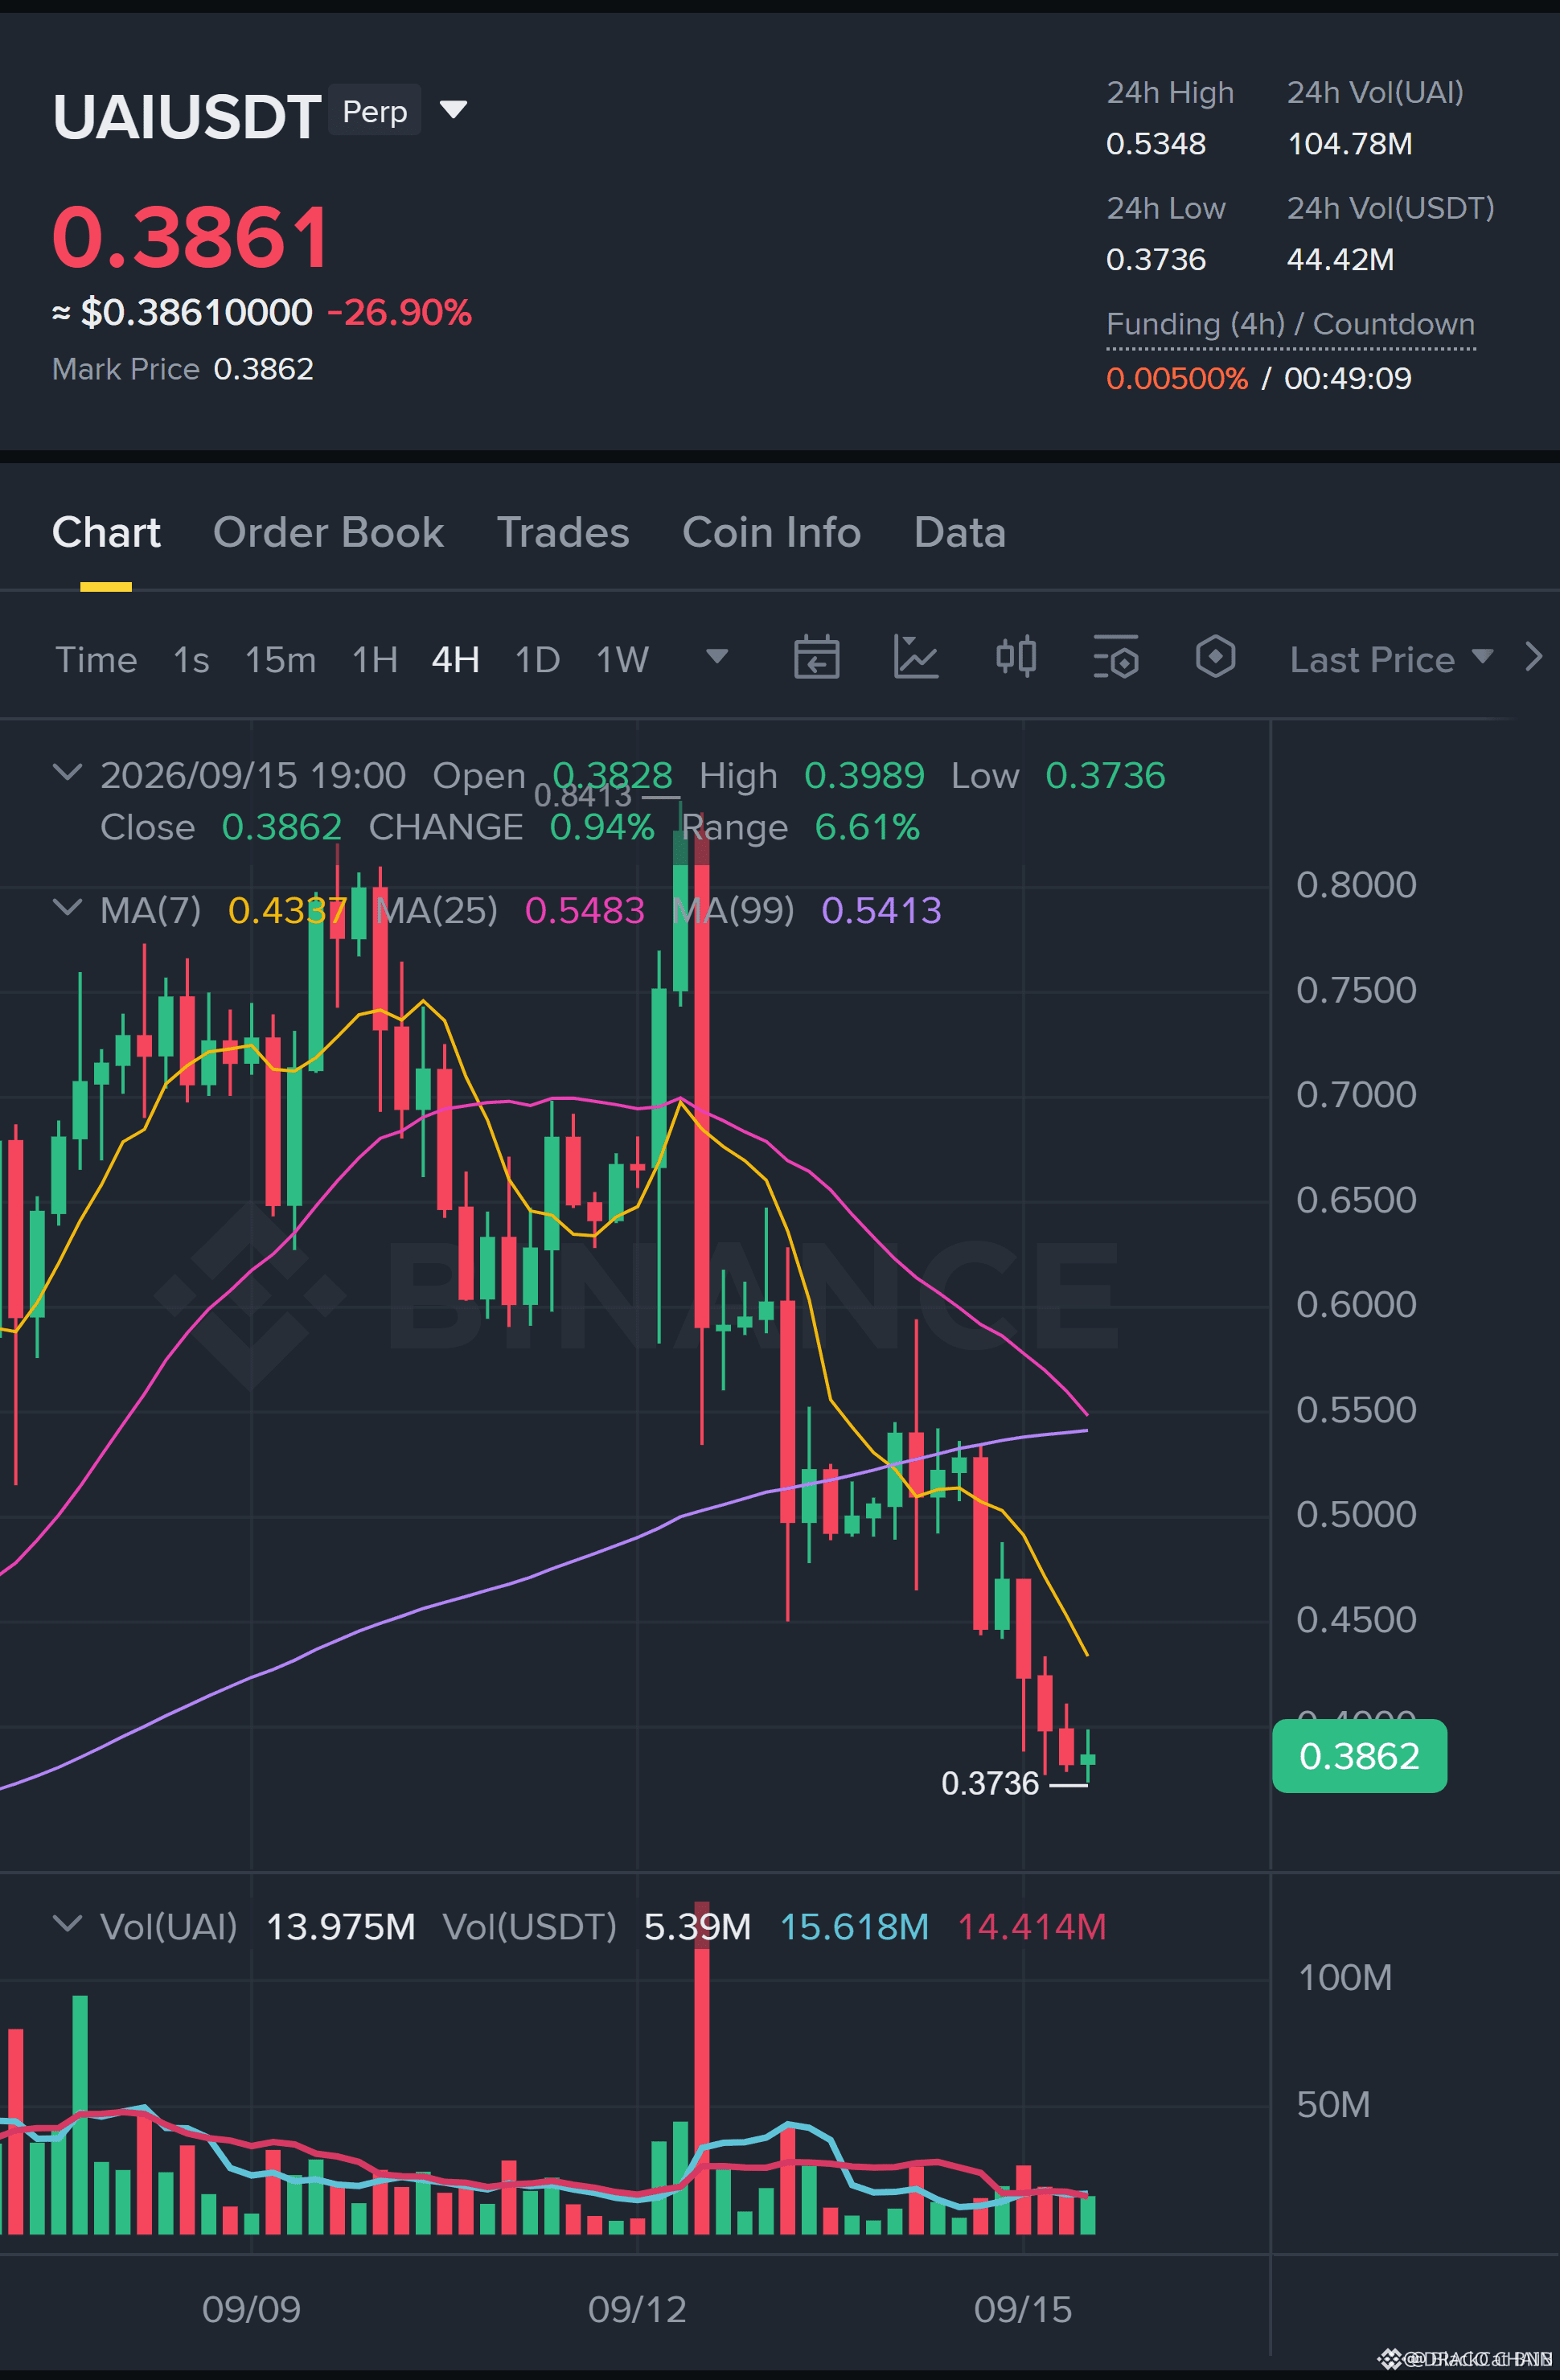Screen dimensions: 1560x2380
Task: Collapse the OHLC candle info row
Action: pyautogui.click(x=67, y=773)
